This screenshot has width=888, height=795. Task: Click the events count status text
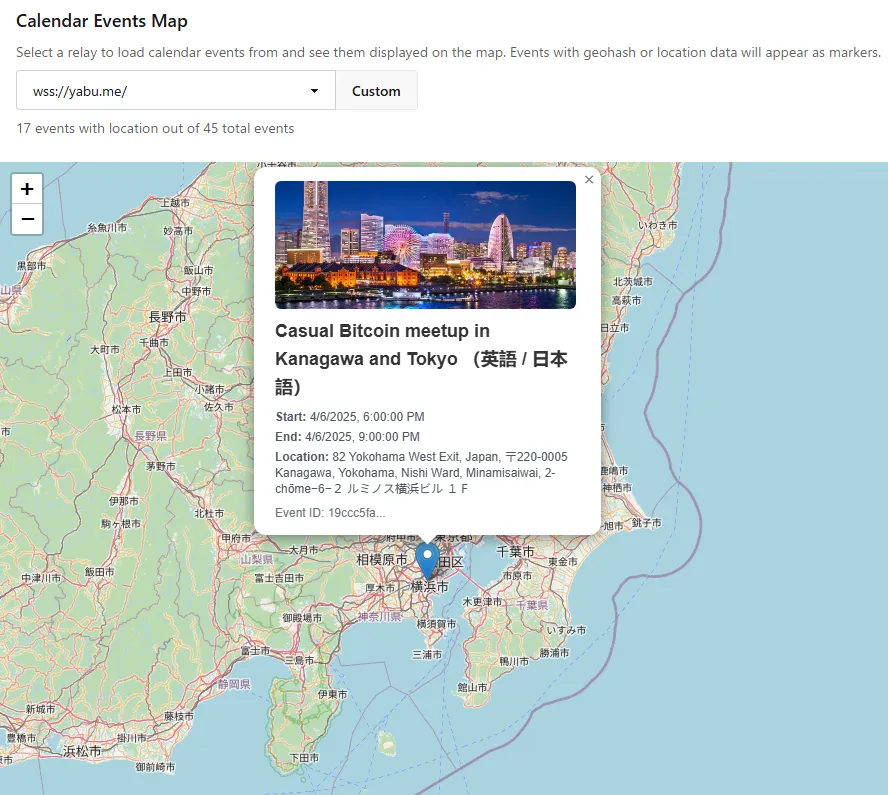[155, 129]
